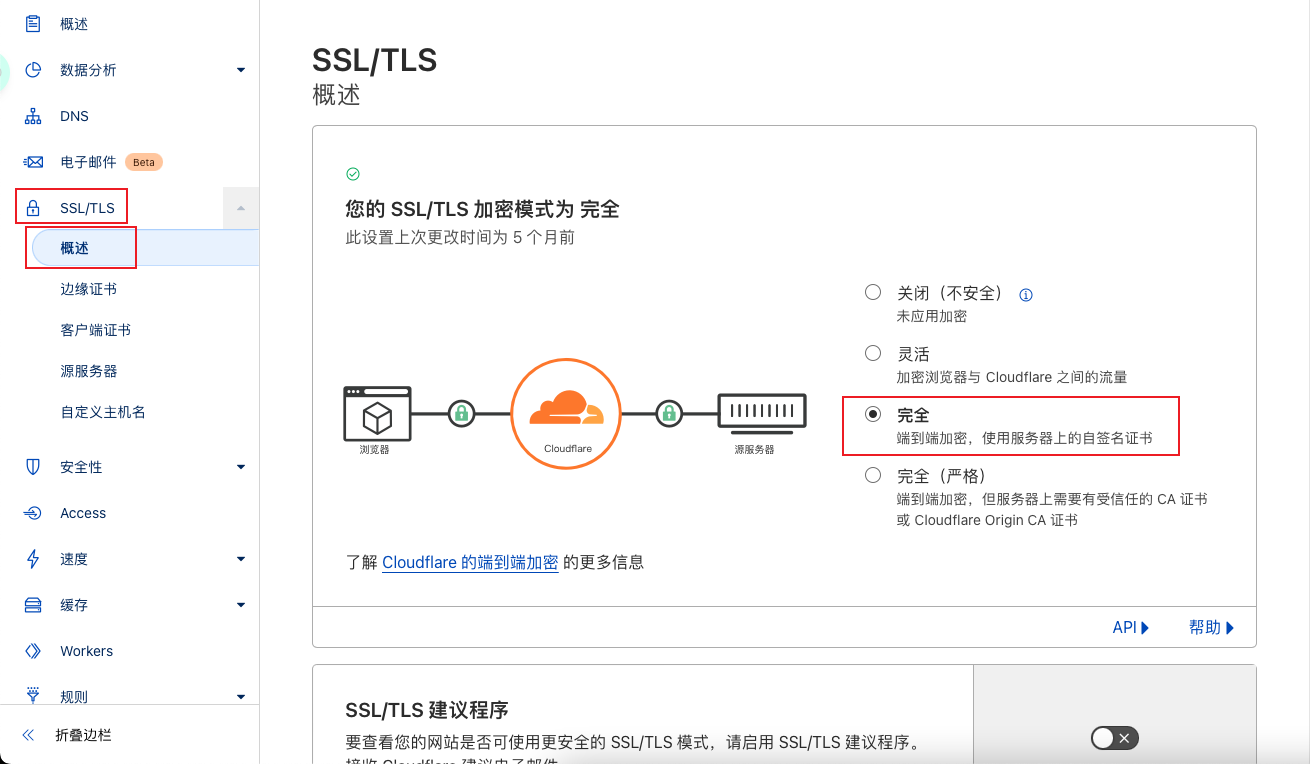The width and height of the screenshot is (1310, 764).
Task: Open the 概述 submenu under SSL/TLS
Action: click(145, 248)
